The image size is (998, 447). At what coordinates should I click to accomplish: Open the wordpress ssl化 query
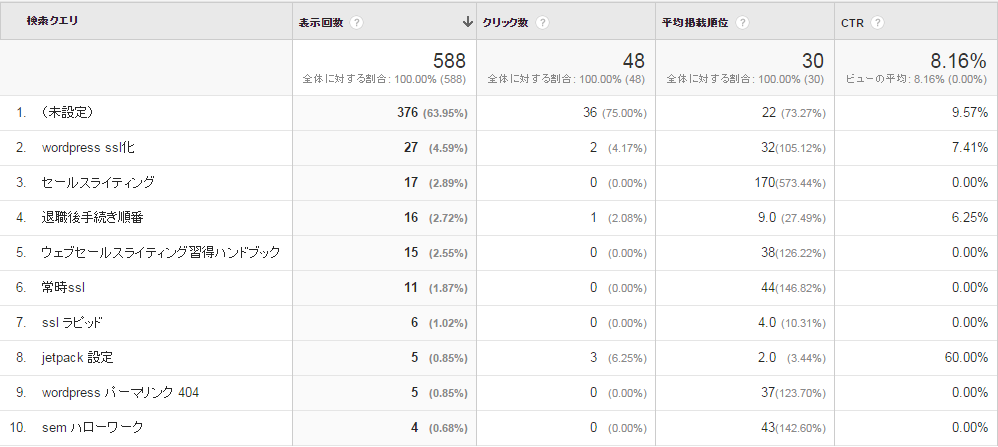click(x=88, y=147)
